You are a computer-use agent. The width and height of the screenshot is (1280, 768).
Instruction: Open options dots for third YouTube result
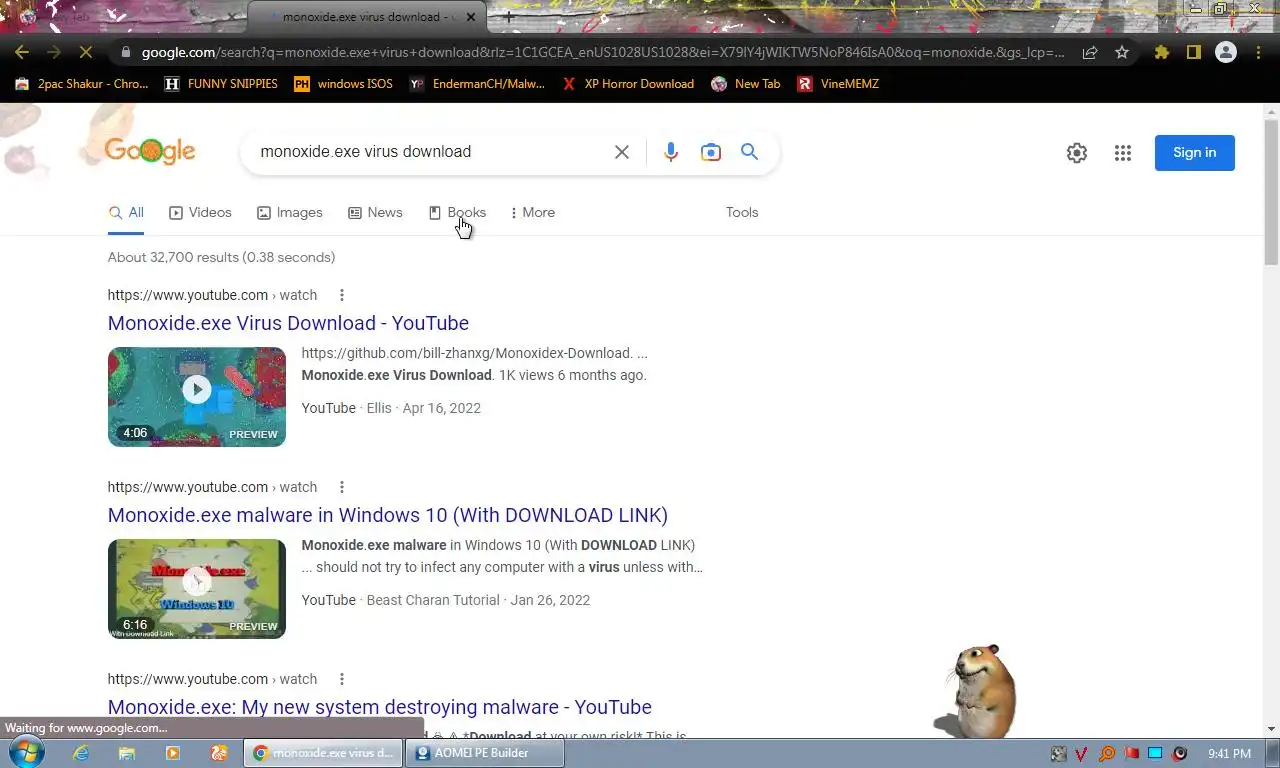point(341,679)
